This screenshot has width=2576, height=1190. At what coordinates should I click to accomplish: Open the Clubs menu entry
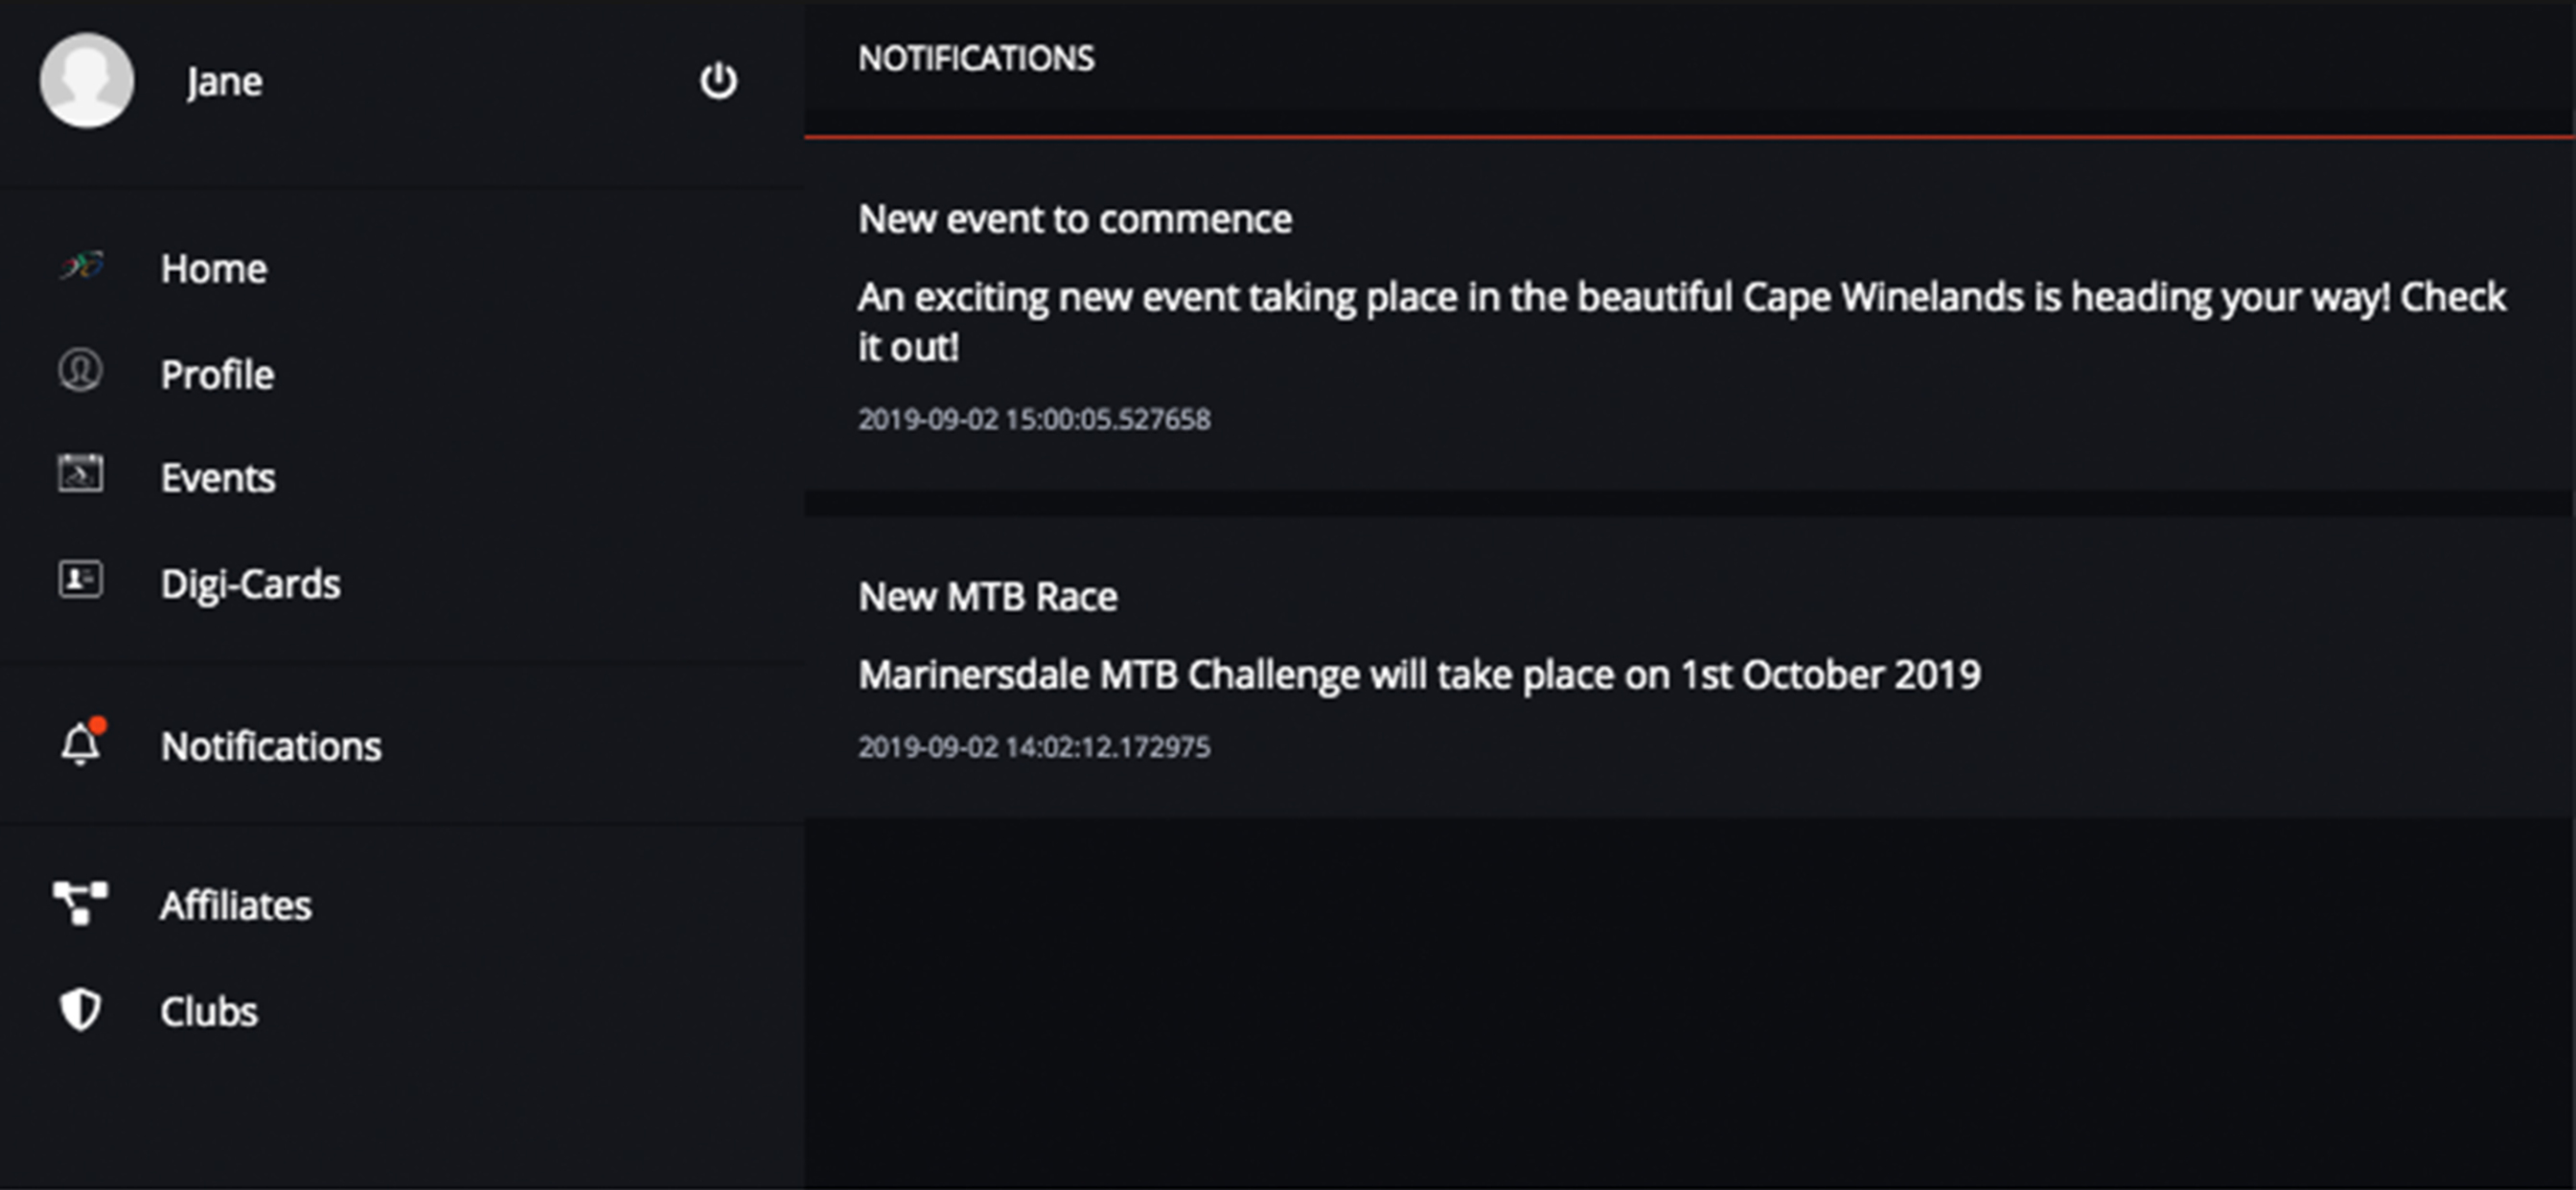(209, 1011)
